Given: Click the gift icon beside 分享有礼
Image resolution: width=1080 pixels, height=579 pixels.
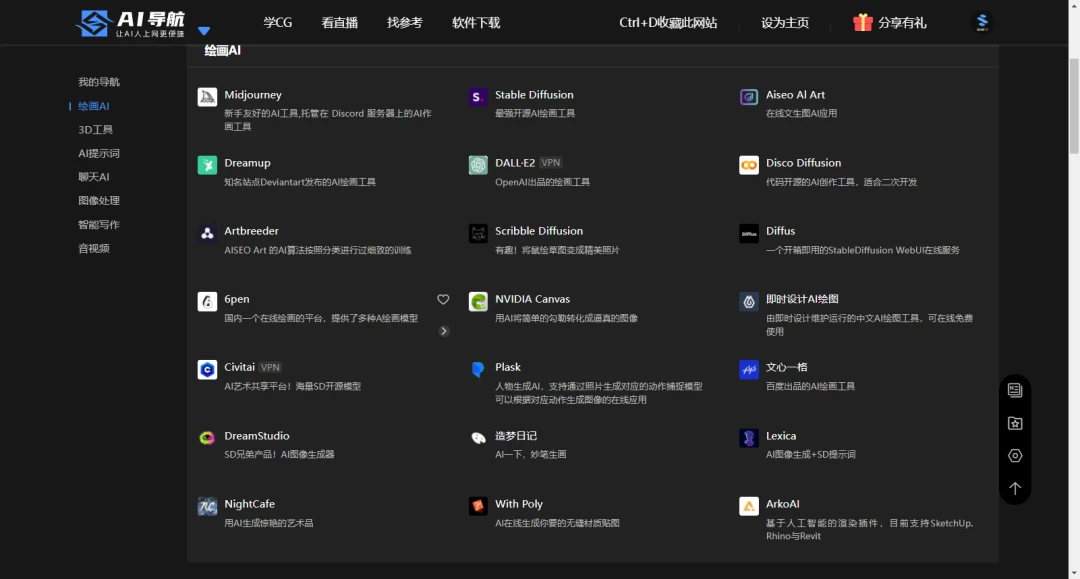Looking at the screenshot, I should [862, 22].
